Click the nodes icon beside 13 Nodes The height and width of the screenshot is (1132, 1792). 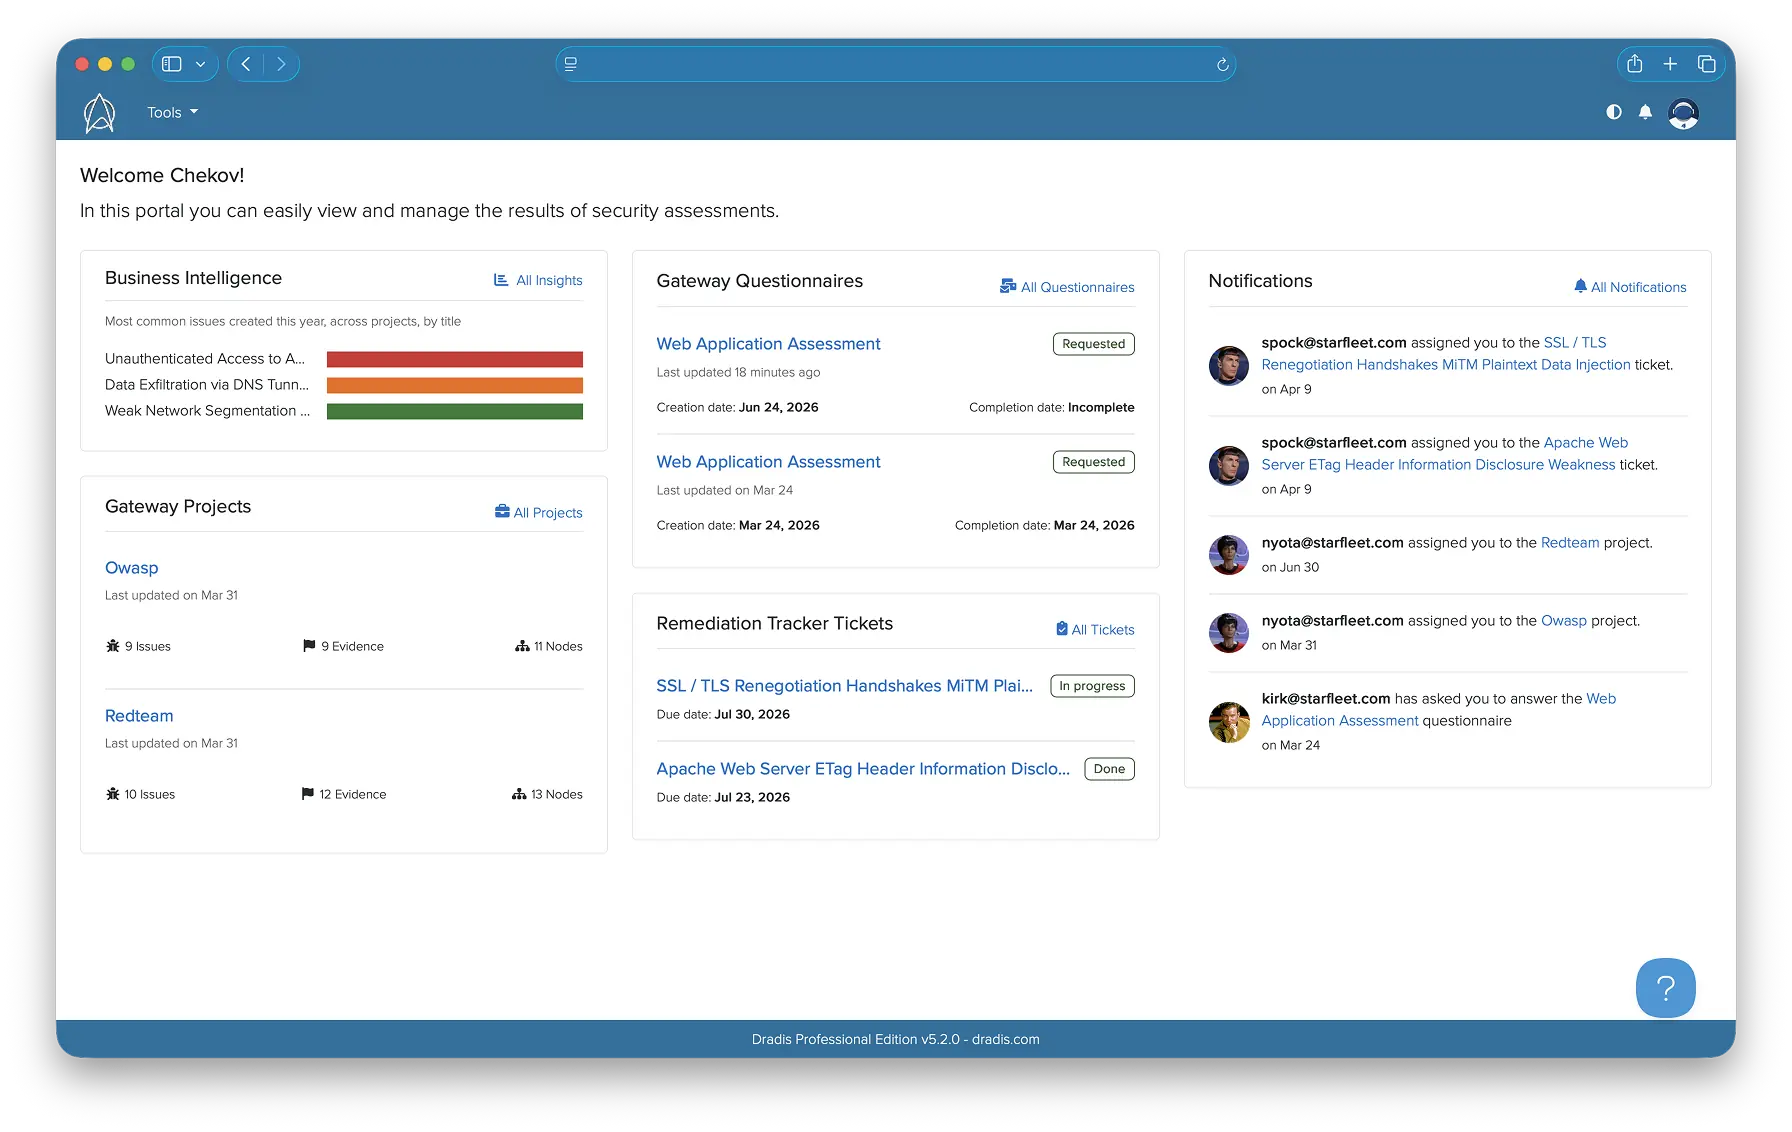pyautogui.click(x=519, y=794)
